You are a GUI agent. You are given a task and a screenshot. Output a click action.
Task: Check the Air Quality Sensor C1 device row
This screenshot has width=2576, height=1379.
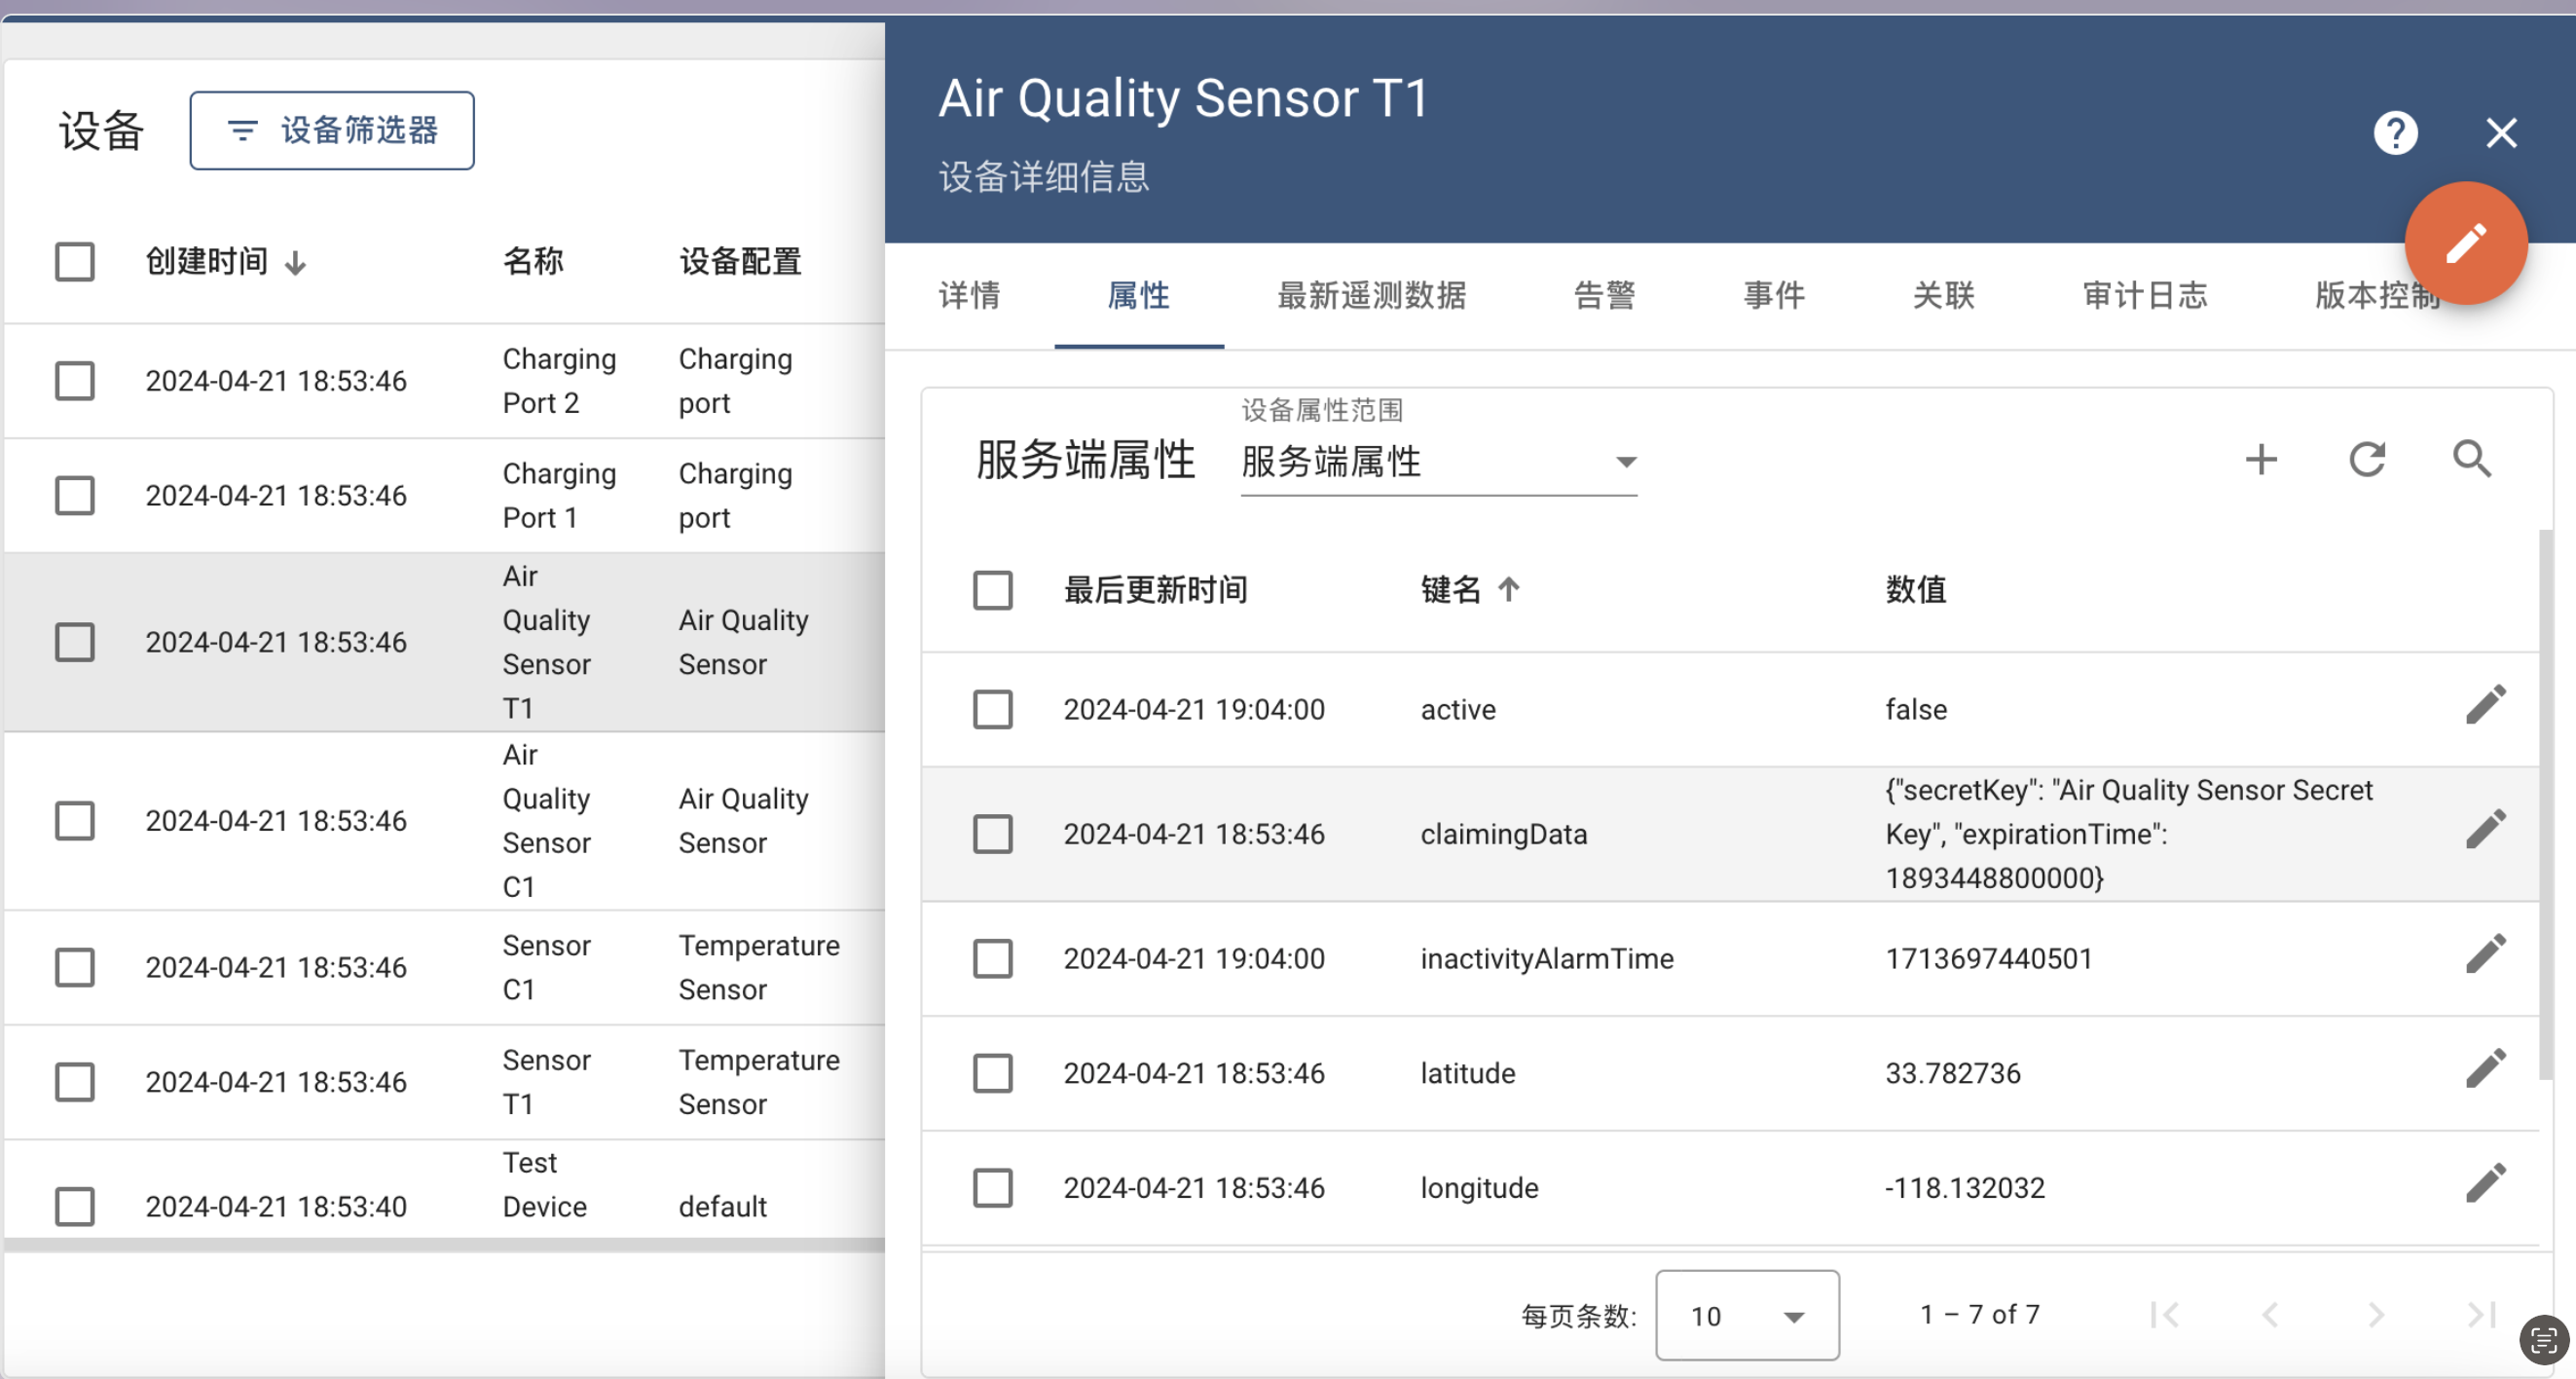tap(75, 821)
